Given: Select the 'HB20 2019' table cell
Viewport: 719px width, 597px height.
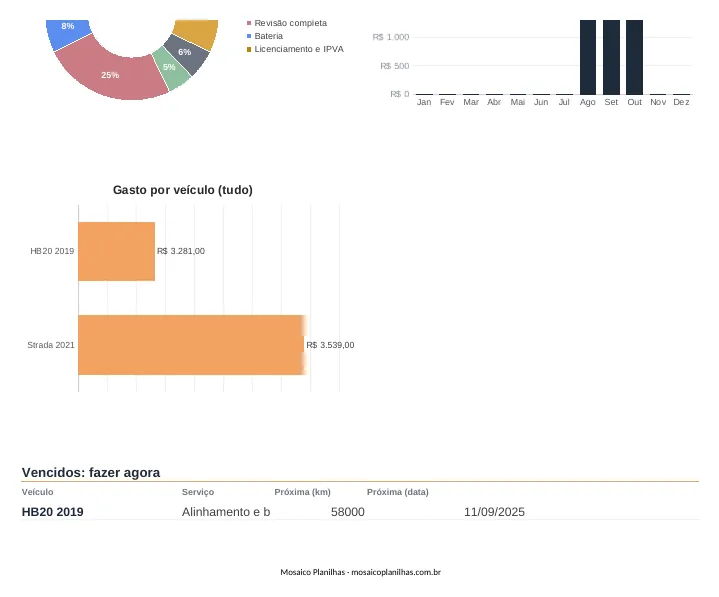Looking at the screenshot, I should pyautogui.click(x=52, y=512).
